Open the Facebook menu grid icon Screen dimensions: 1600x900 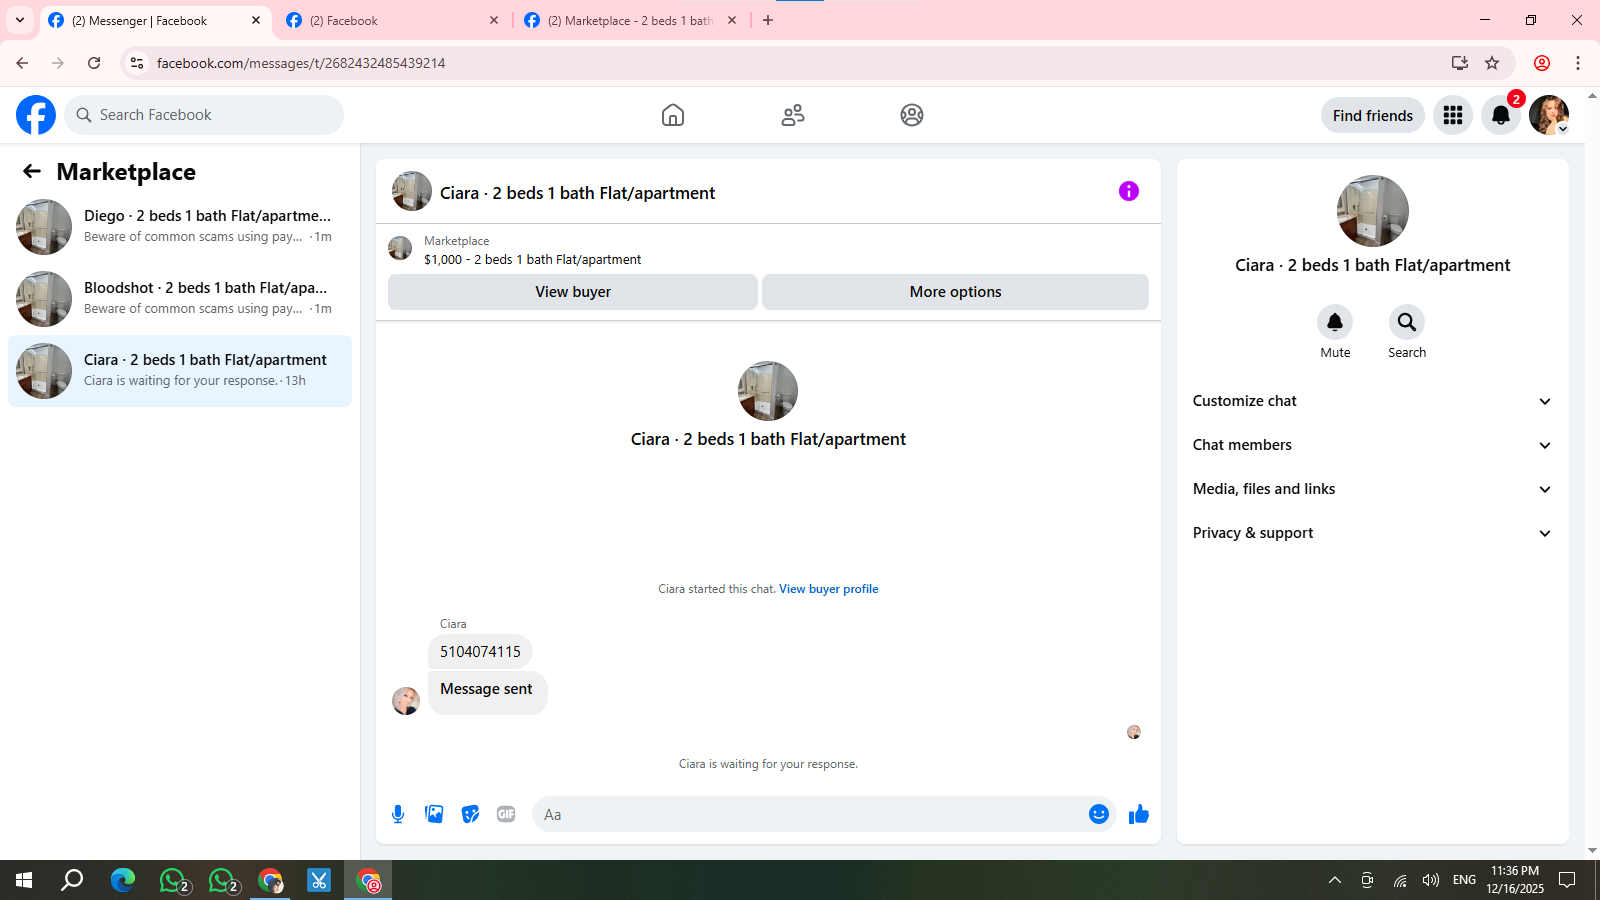coord(1453,115)
